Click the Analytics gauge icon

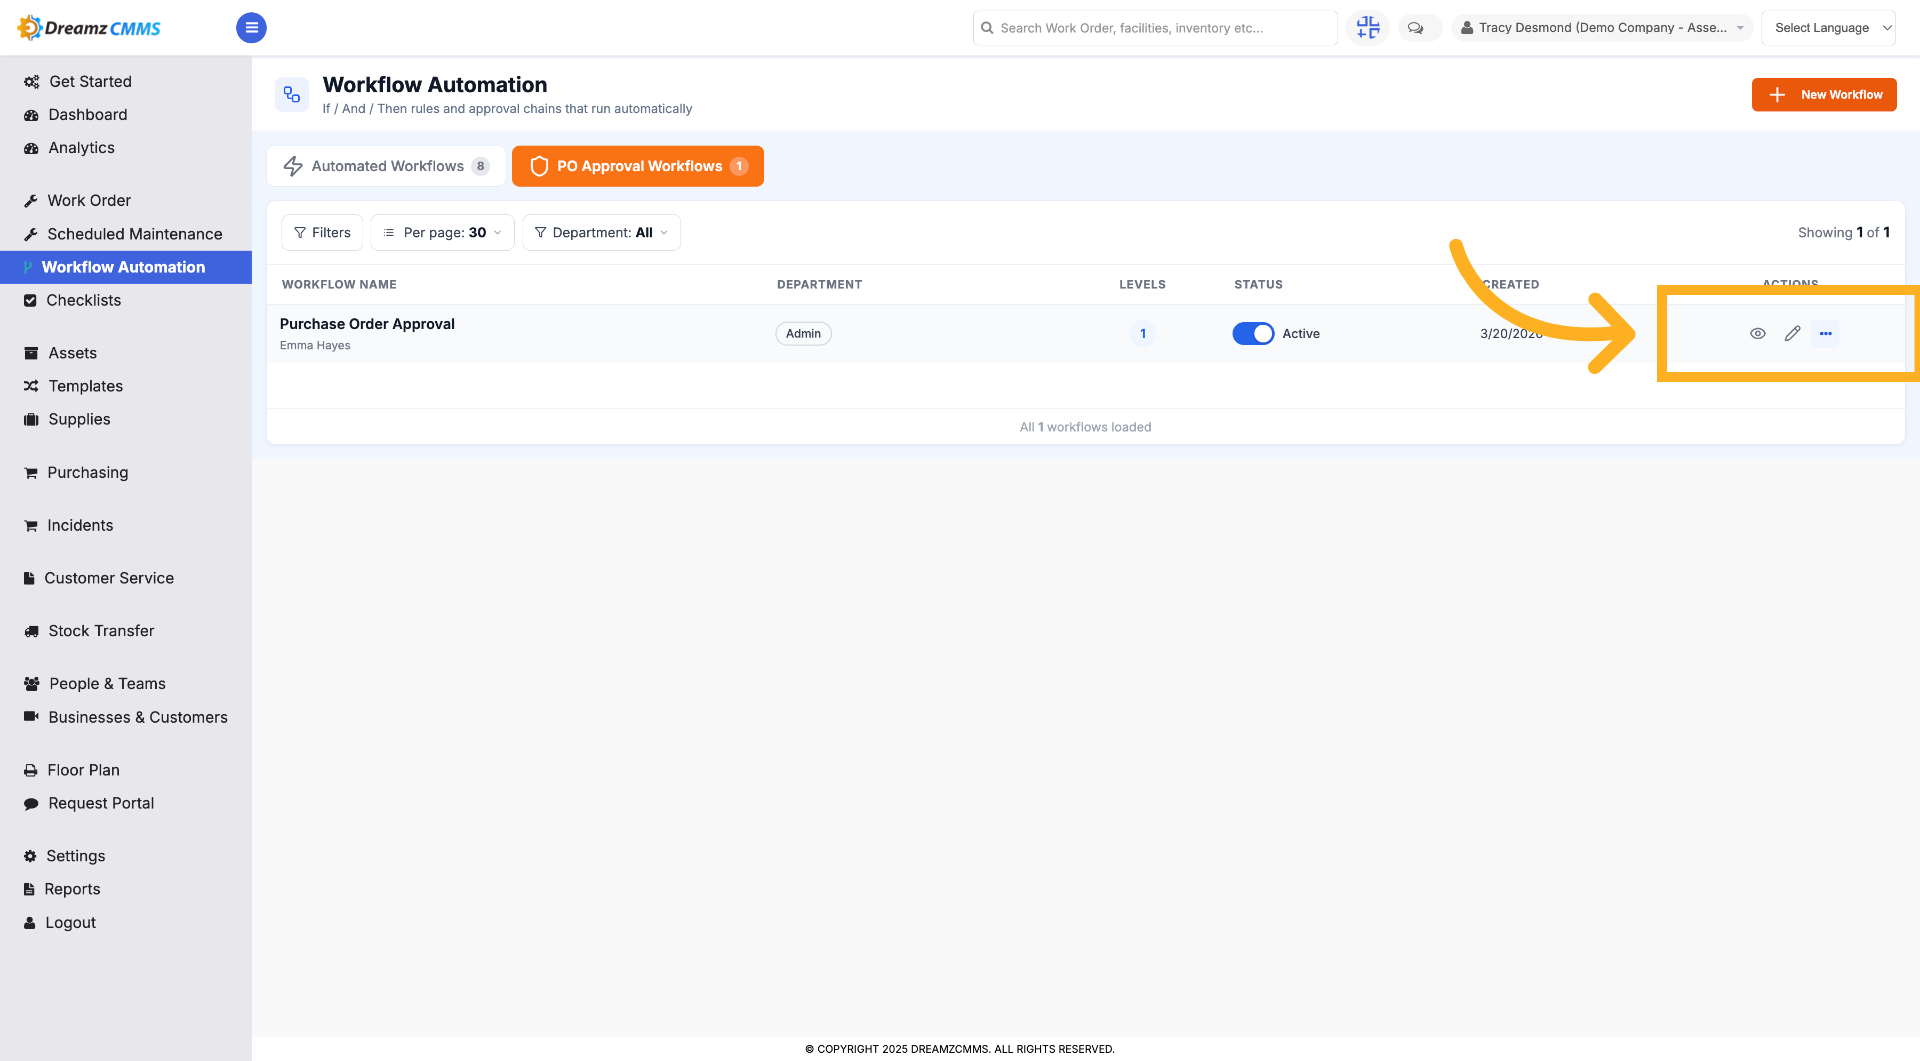click(x=31, y=148)
